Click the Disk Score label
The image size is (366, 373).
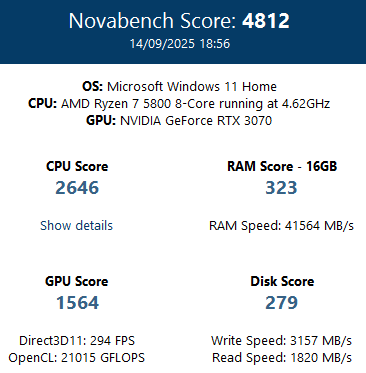click(x=282, y=281)
